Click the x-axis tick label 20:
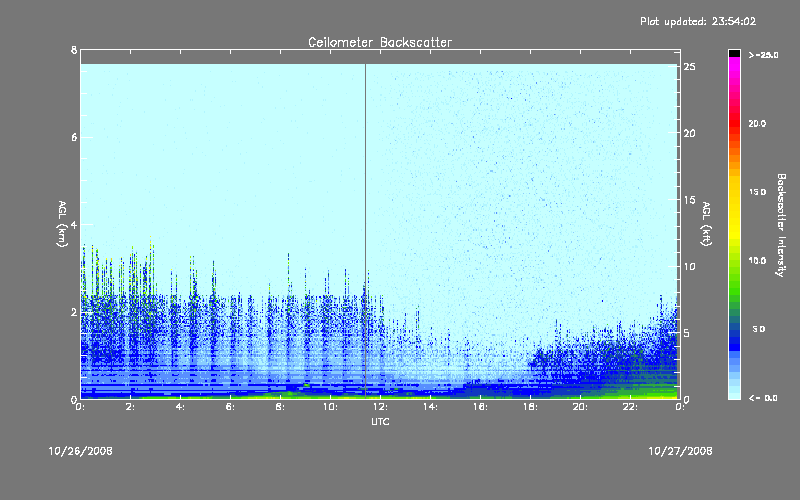This screenshot has width=800, height=500. [x=580, y=407]
